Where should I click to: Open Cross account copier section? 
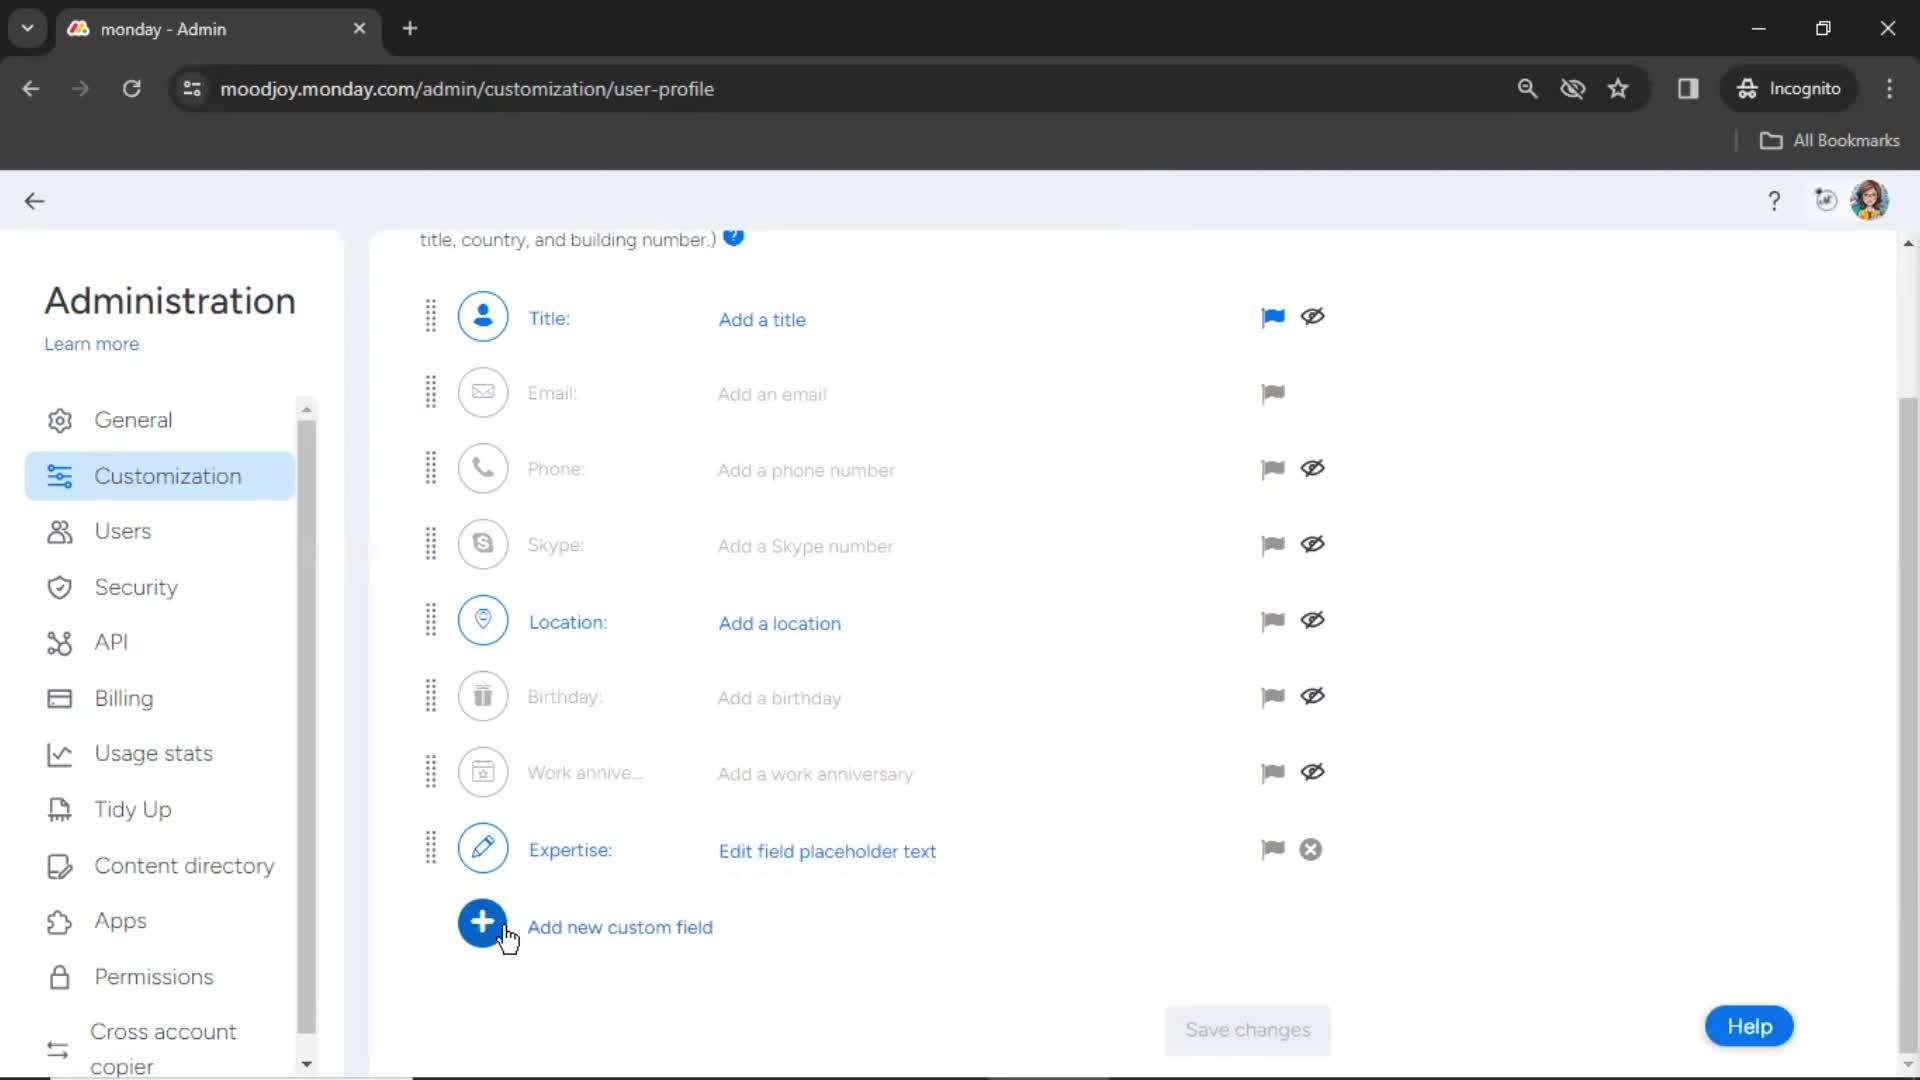(x=160, y=1048)
